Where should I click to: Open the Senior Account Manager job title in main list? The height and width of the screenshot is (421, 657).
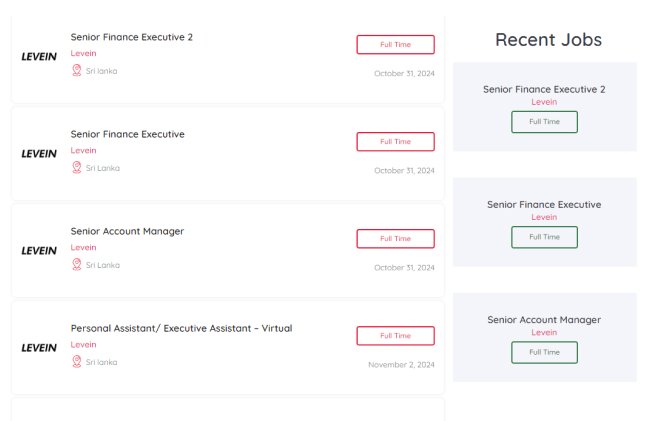tap(127, 231)
